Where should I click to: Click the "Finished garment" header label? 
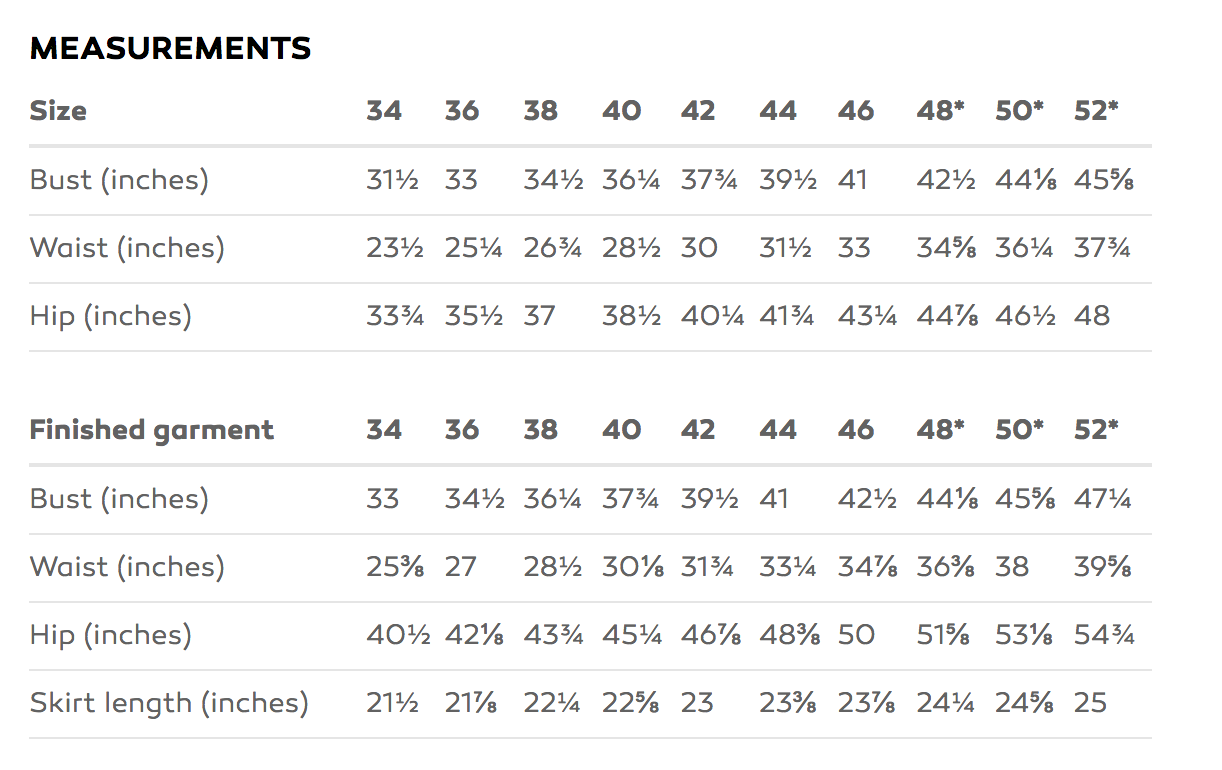click(x=151, y=430)
